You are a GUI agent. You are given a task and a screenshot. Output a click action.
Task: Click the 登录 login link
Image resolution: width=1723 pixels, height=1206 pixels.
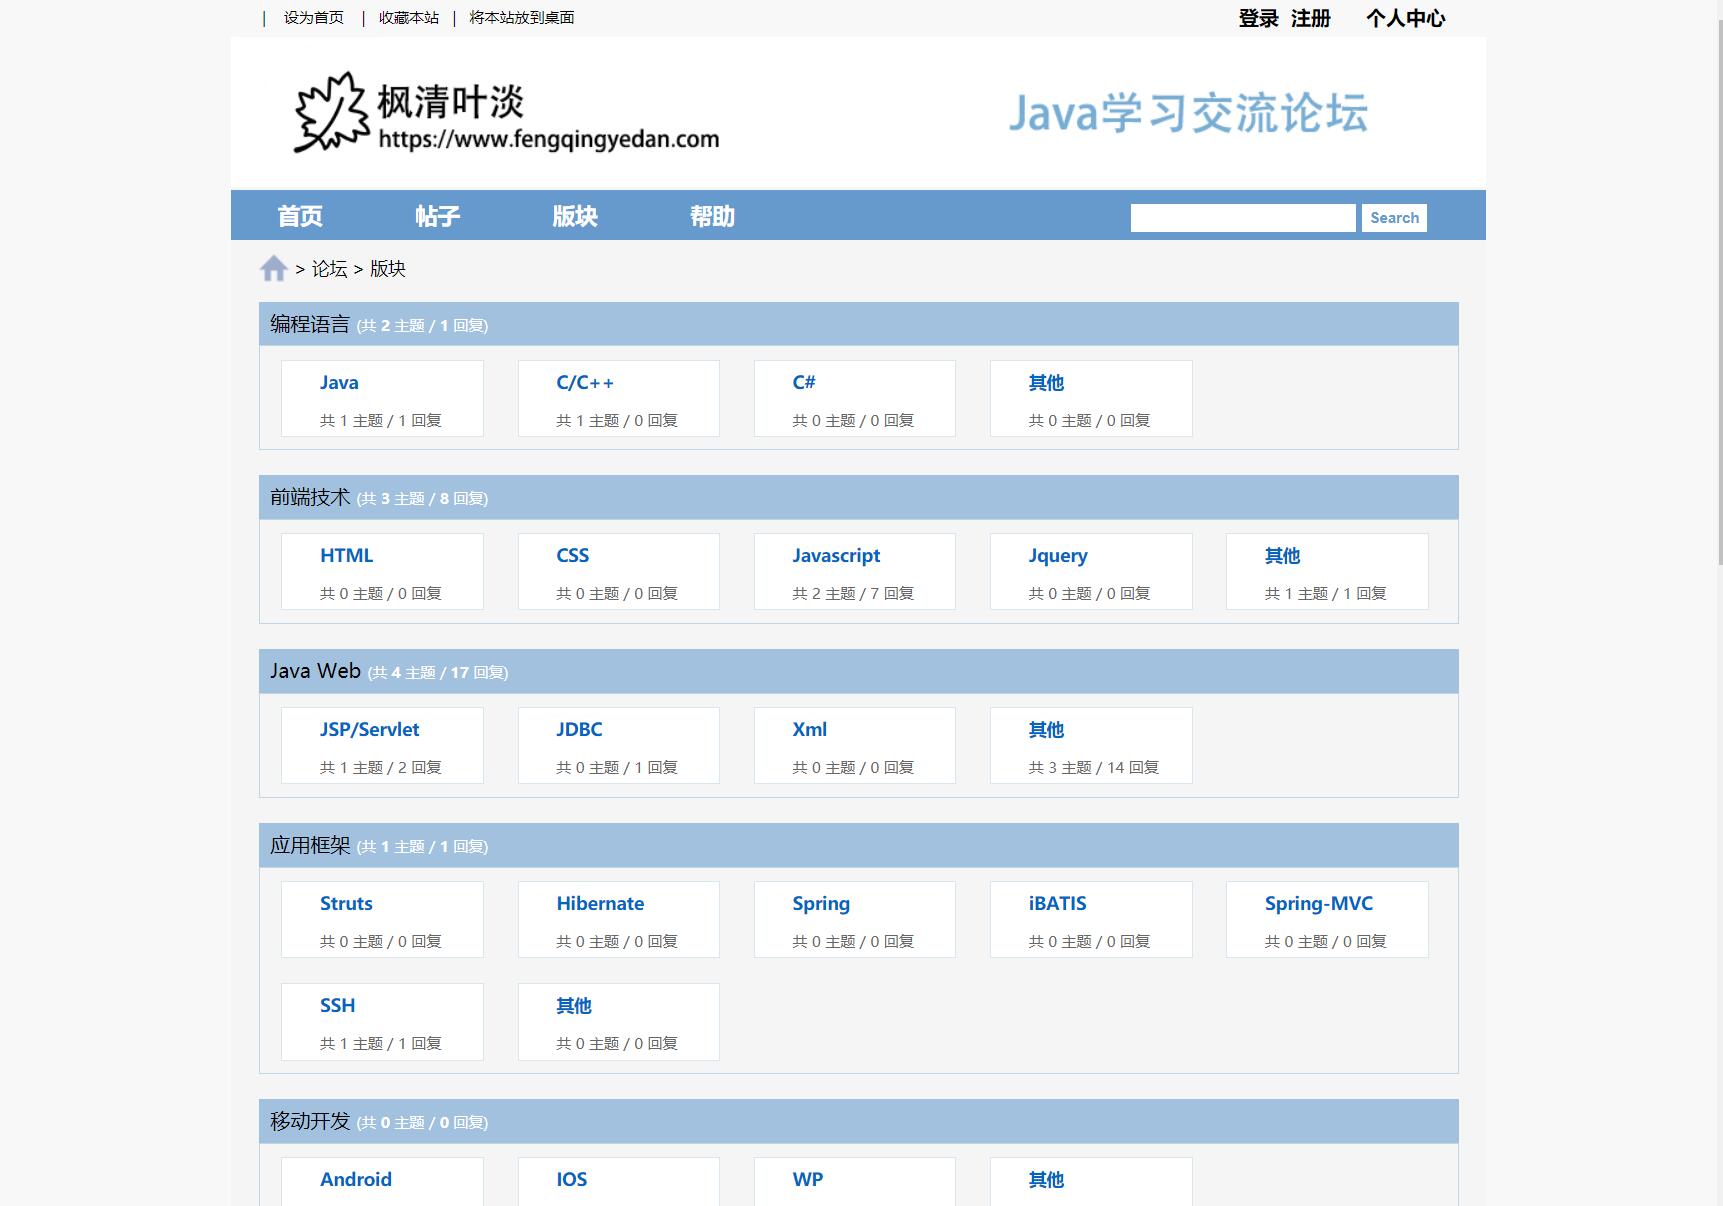point(1259,18)
